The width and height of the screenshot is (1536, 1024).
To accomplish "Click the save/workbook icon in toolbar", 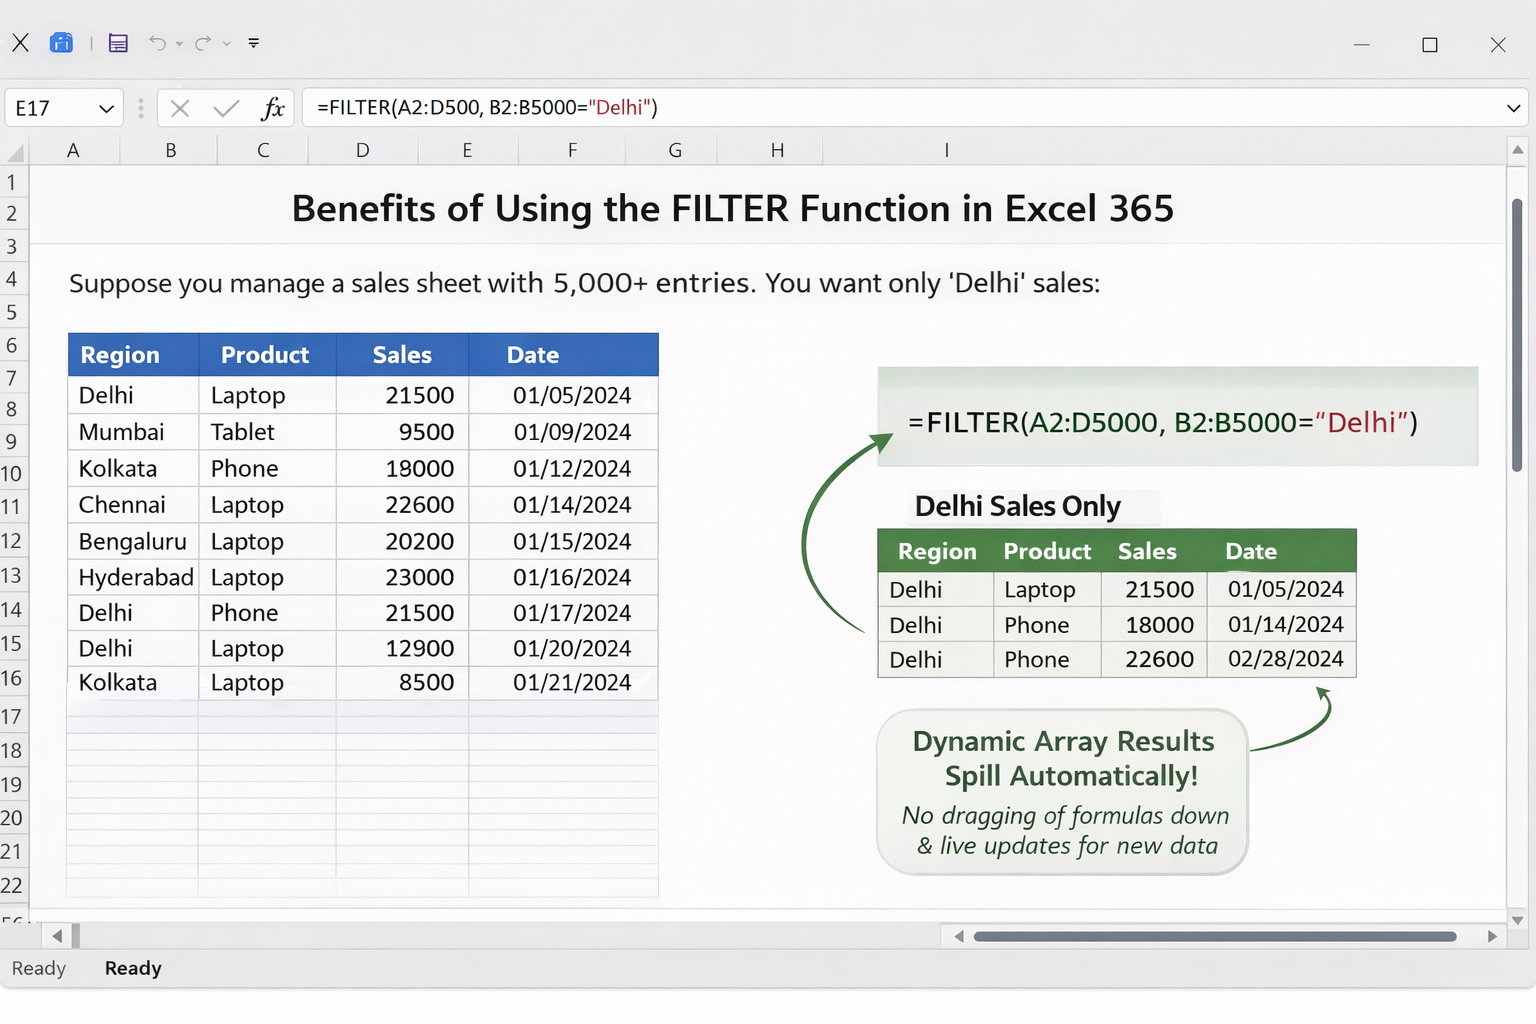I will (117, 42).
